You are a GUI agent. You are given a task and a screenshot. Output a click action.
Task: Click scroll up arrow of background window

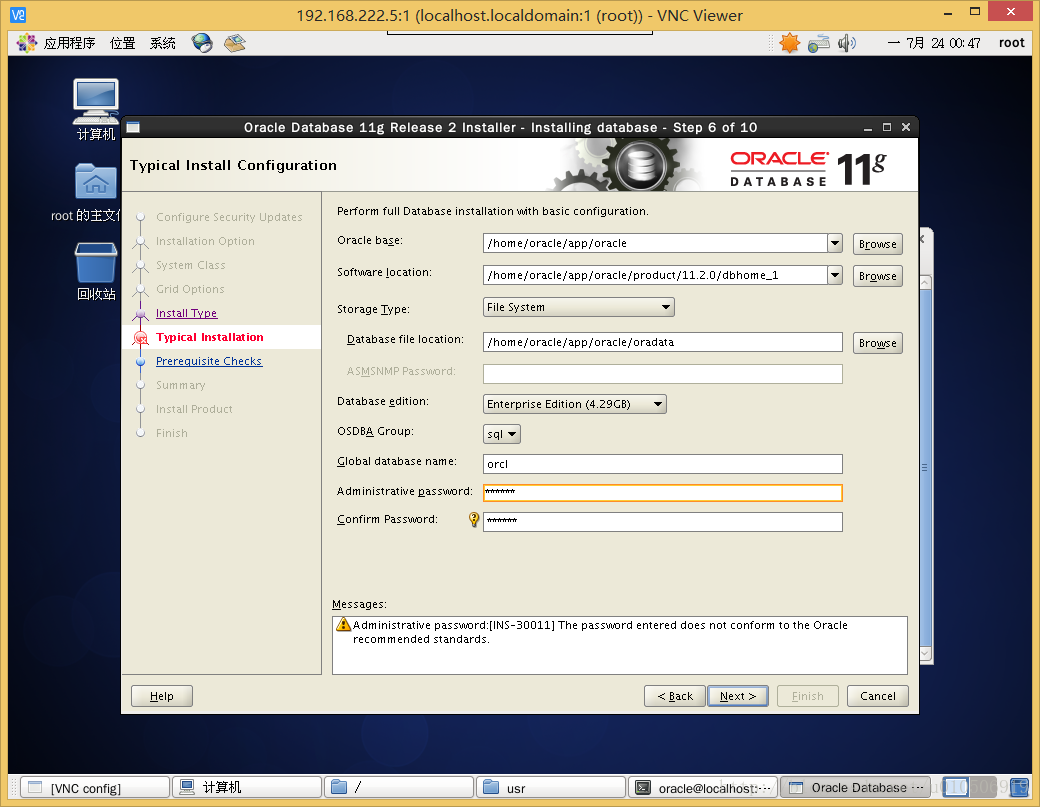(926, 282)
